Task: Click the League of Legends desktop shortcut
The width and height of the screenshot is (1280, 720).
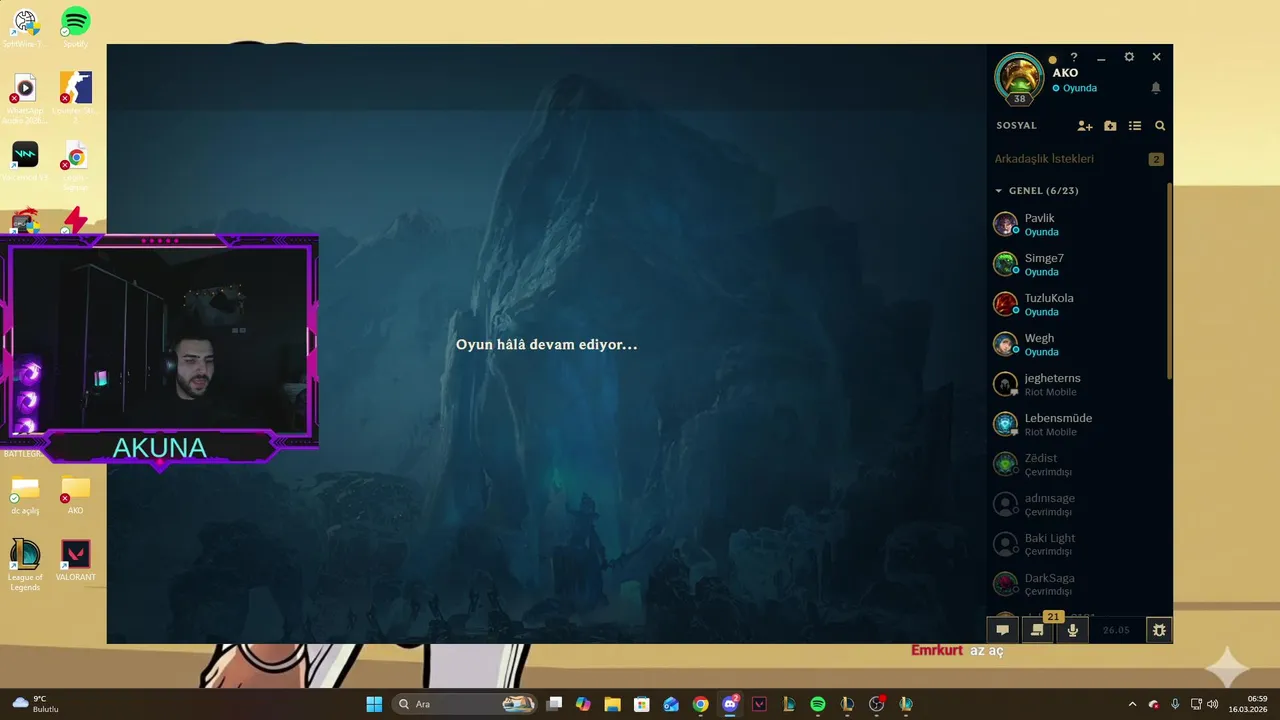Action: tap(25, 565)
